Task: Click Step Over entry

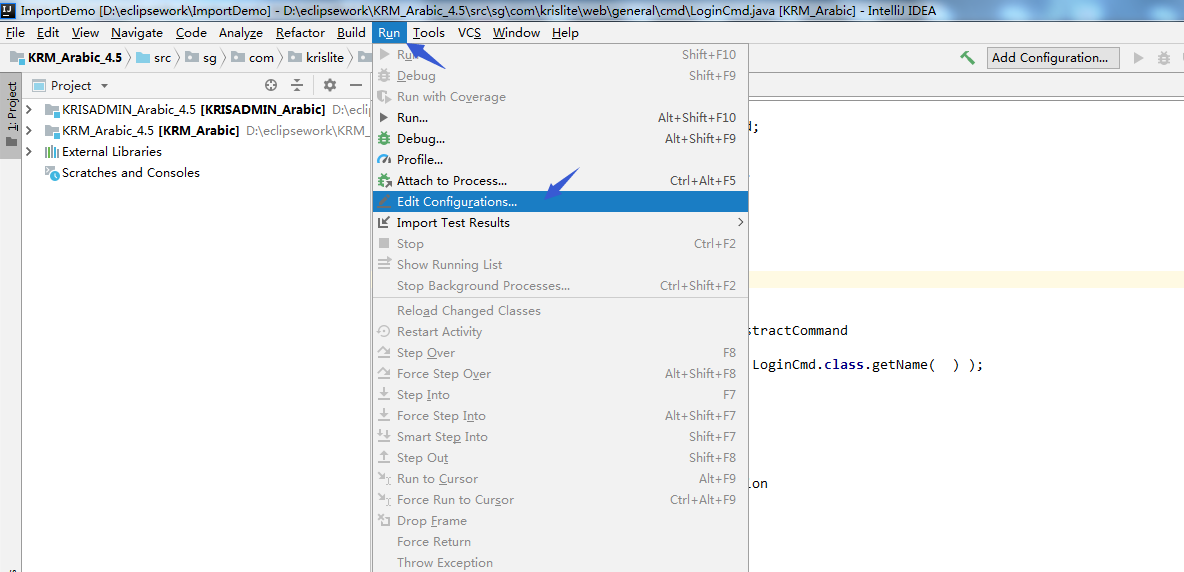Action: [560, 353]
